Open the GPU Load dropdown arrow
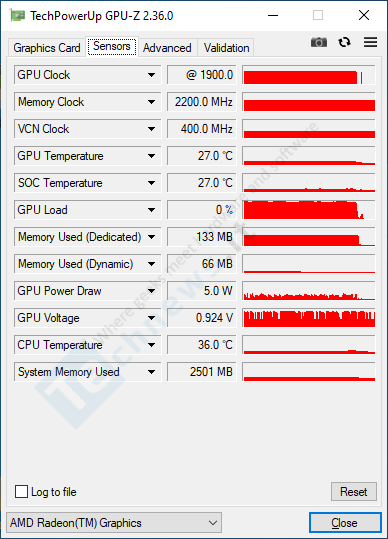Screen dimensions: 388x539 point(151,210)
